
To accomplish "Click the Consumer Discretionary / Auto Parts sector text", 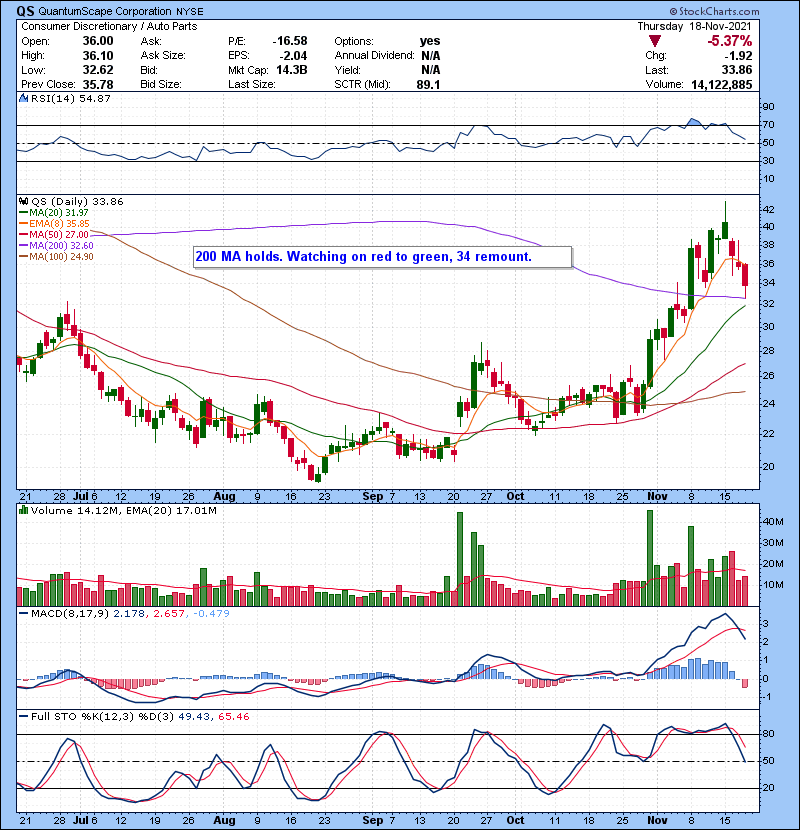I will pos(109,26).
